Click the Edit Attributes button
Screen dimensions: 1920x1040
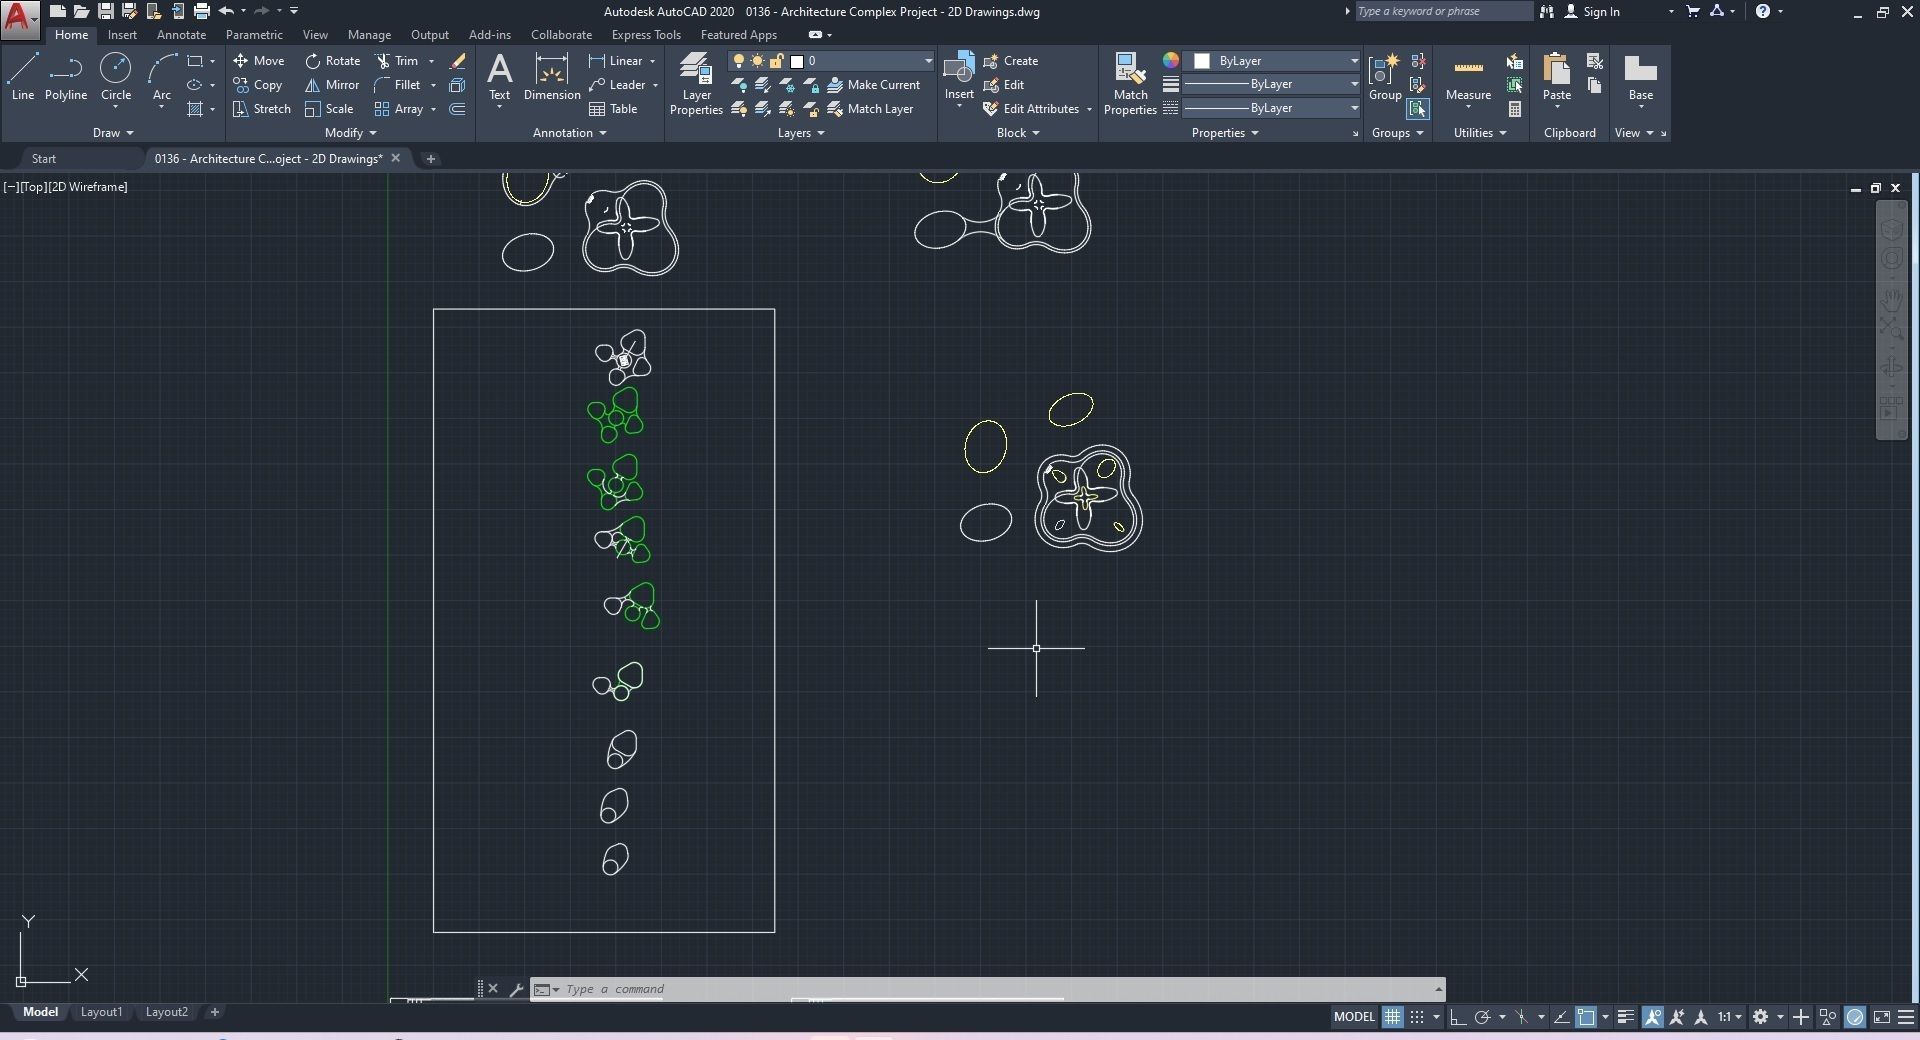[x=1031, y=109]
